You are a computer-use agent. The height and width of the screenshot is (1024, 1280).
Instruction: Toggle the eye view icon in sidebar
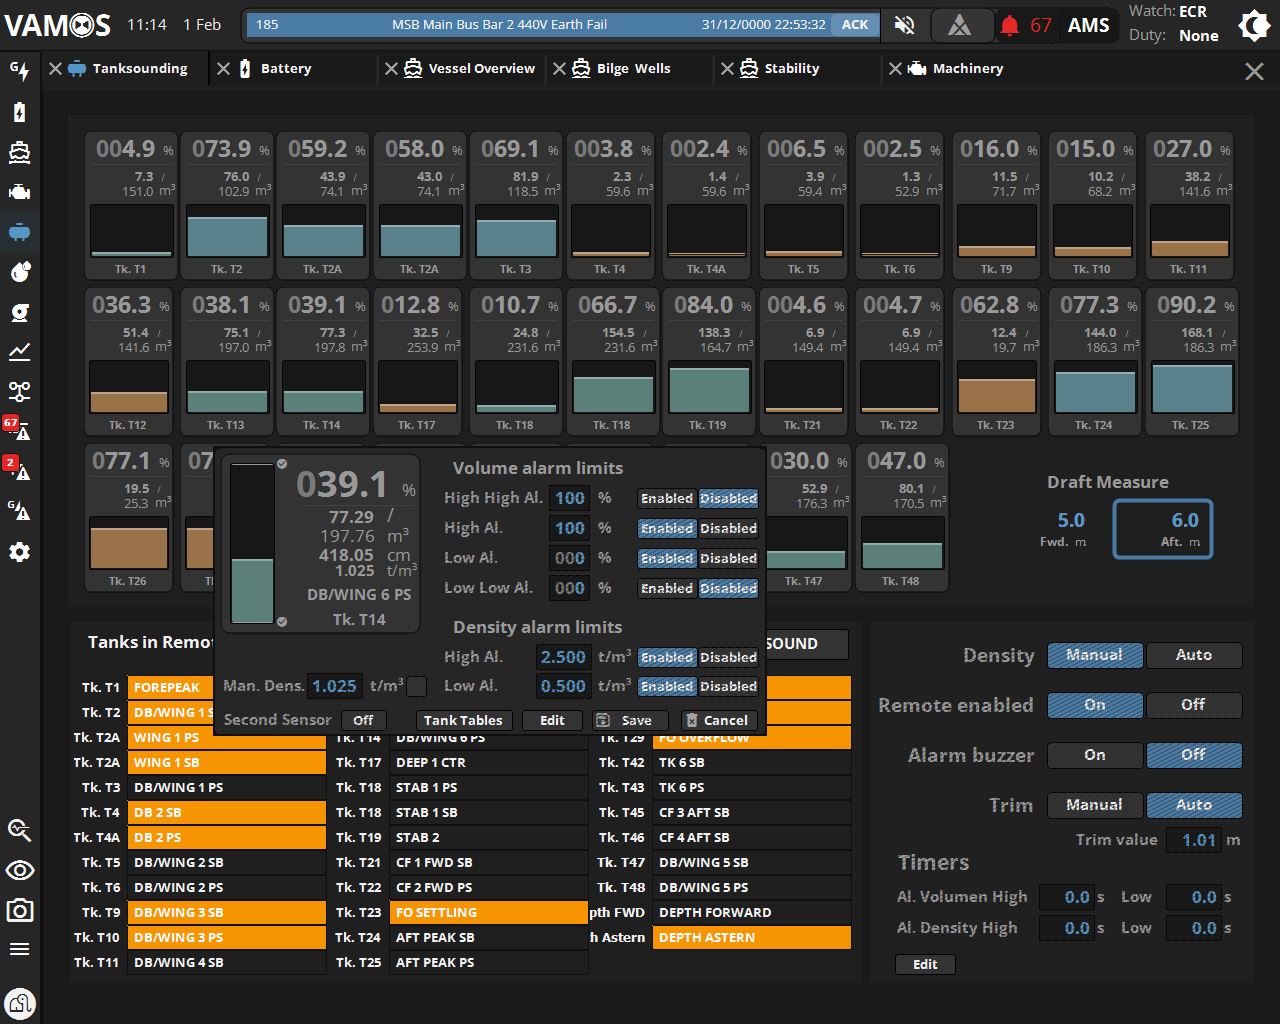(x=19, y=870)
